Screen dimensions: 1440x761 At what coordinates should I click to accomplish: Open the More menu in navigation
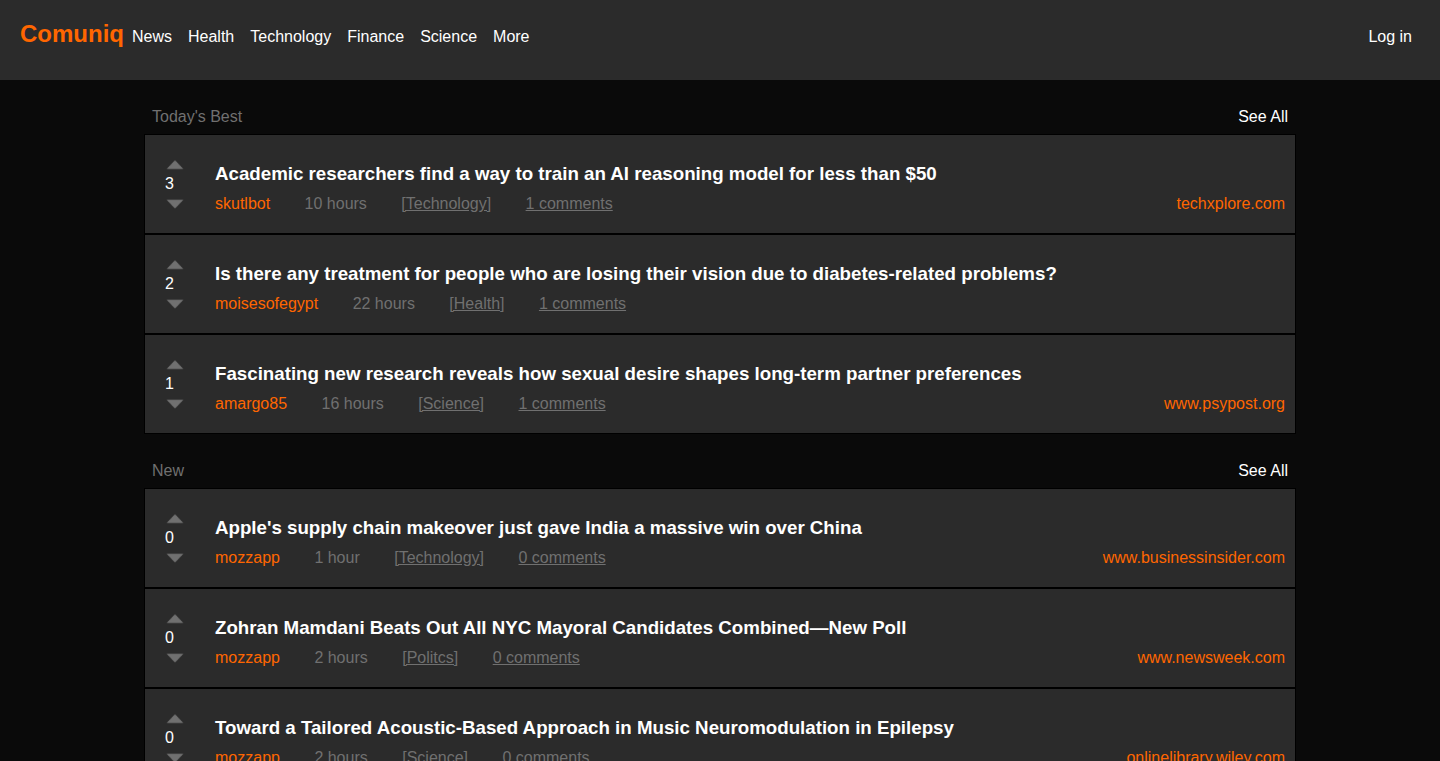click(x=511, y=36)
